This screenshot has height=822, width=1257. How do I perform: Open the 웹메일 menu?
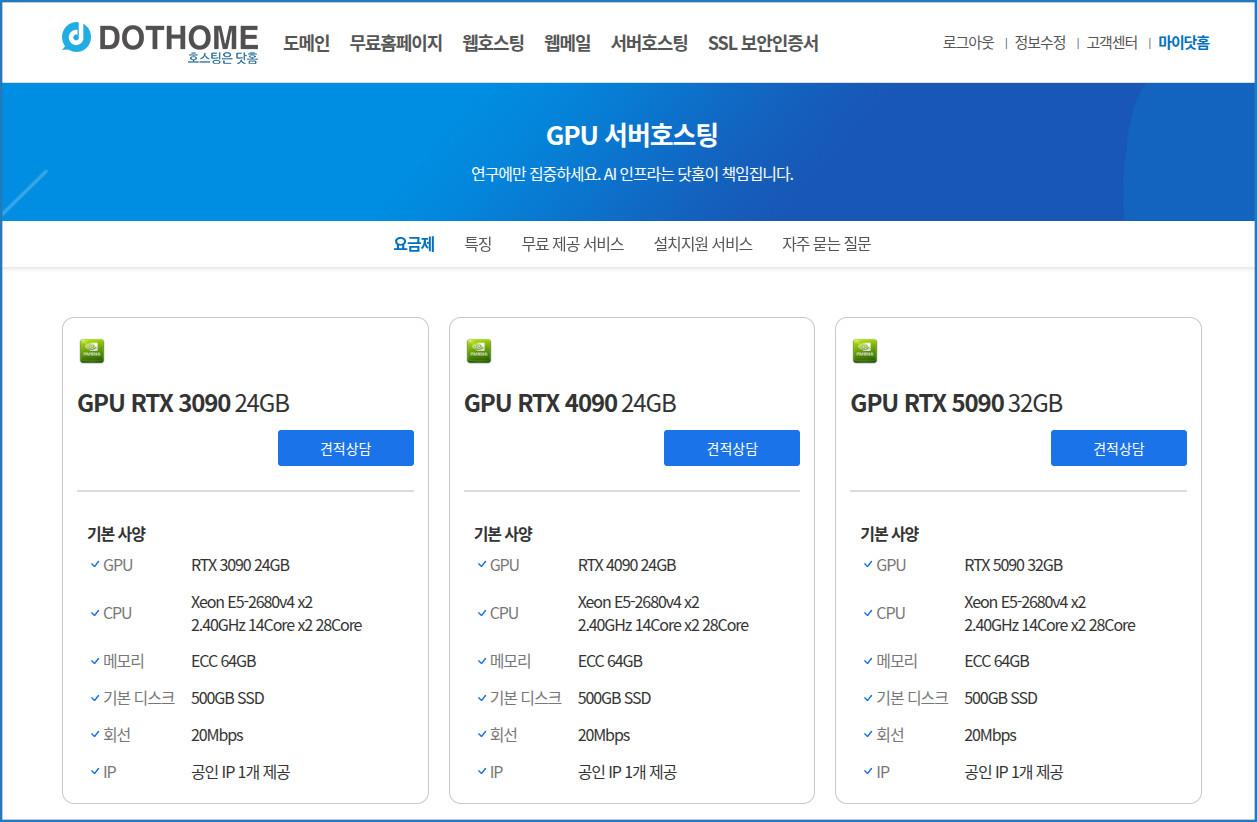click(567, 43)
